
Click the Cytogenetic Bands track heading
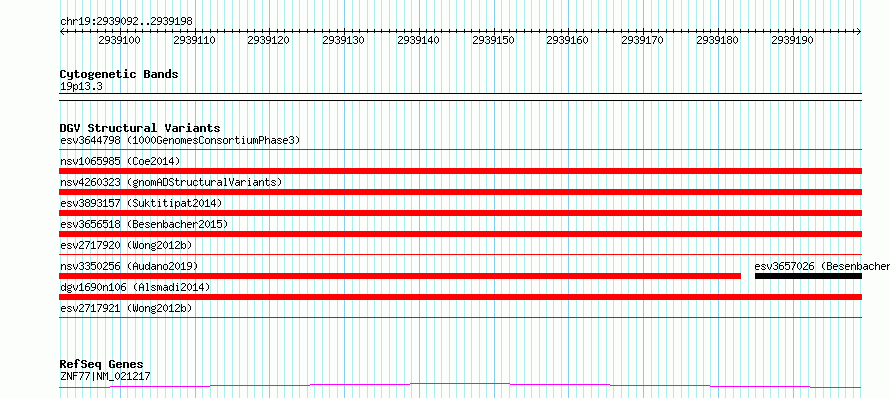click(119, 74)
